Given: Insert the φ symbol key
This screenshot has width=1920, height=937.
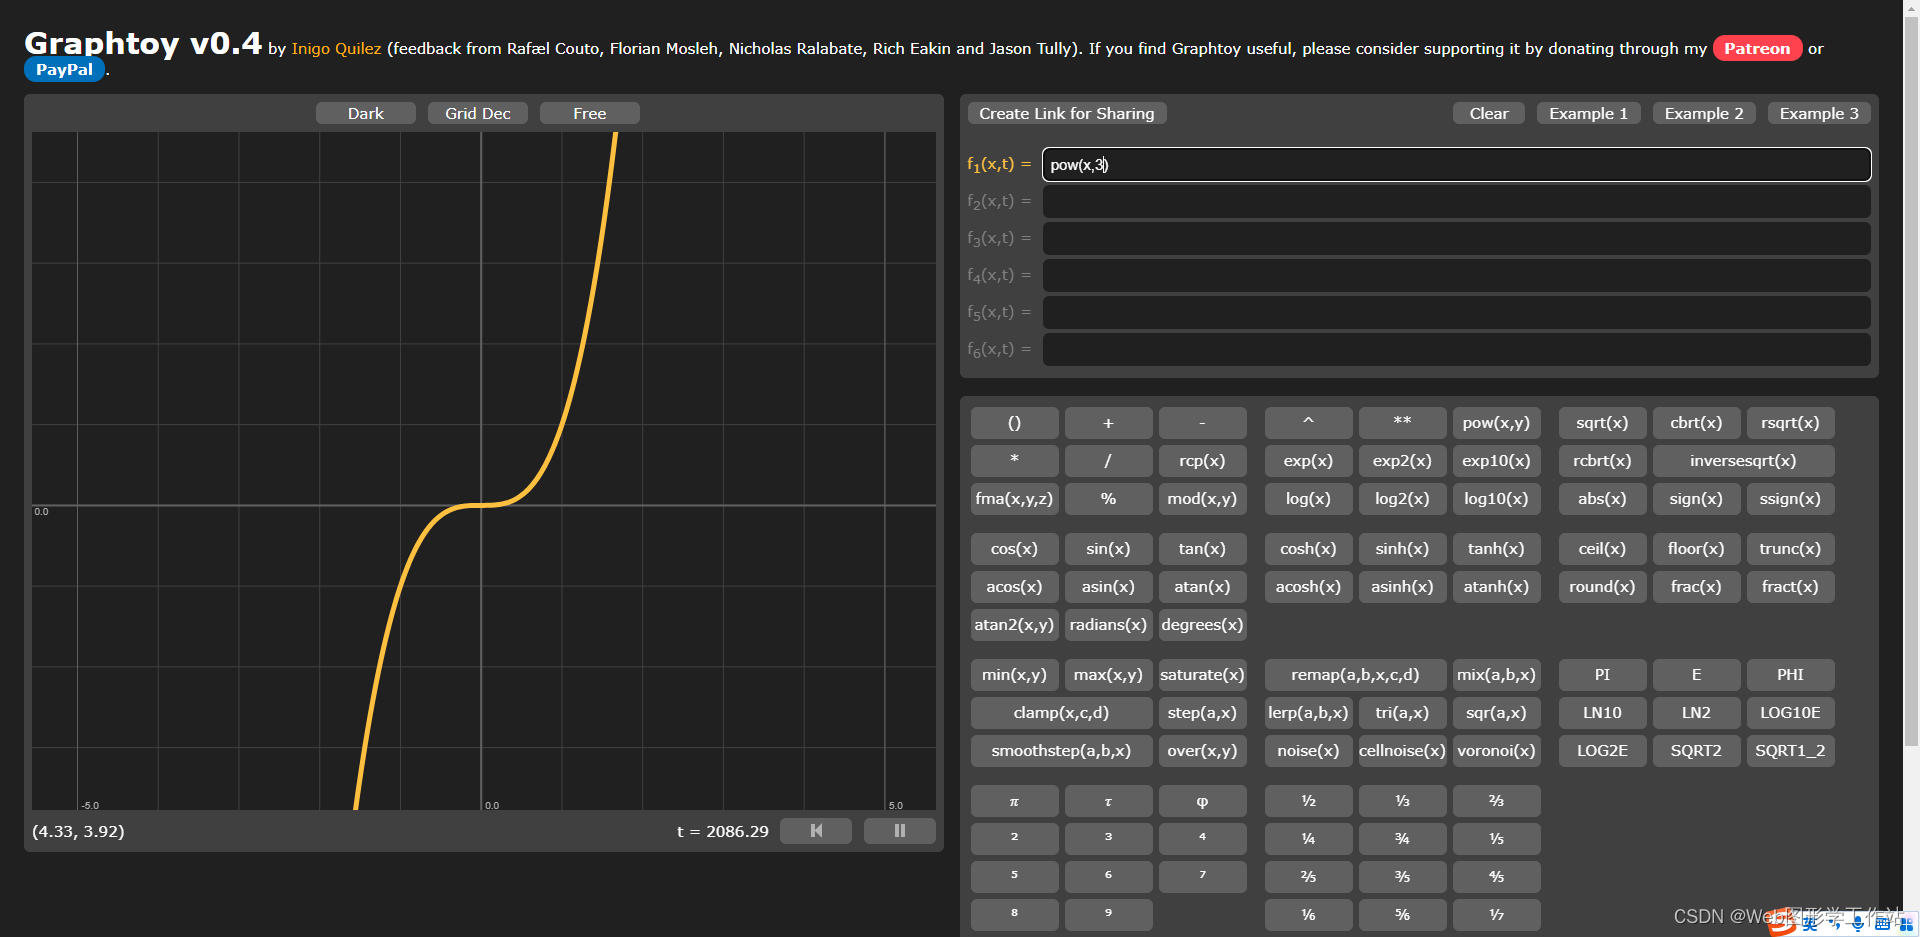Looking at the screenshot, I should (x=1202, y=801).
